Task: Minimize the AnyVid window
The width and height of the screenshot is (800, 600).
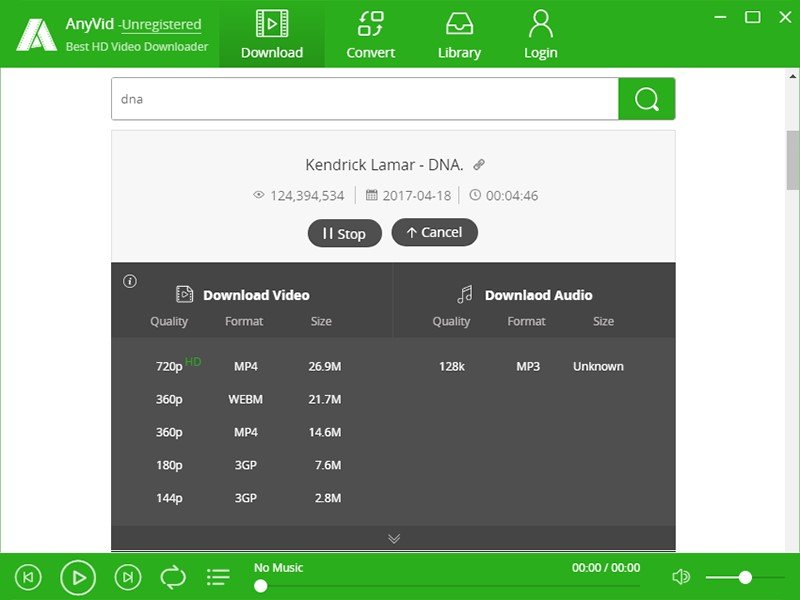Action: 720,17
